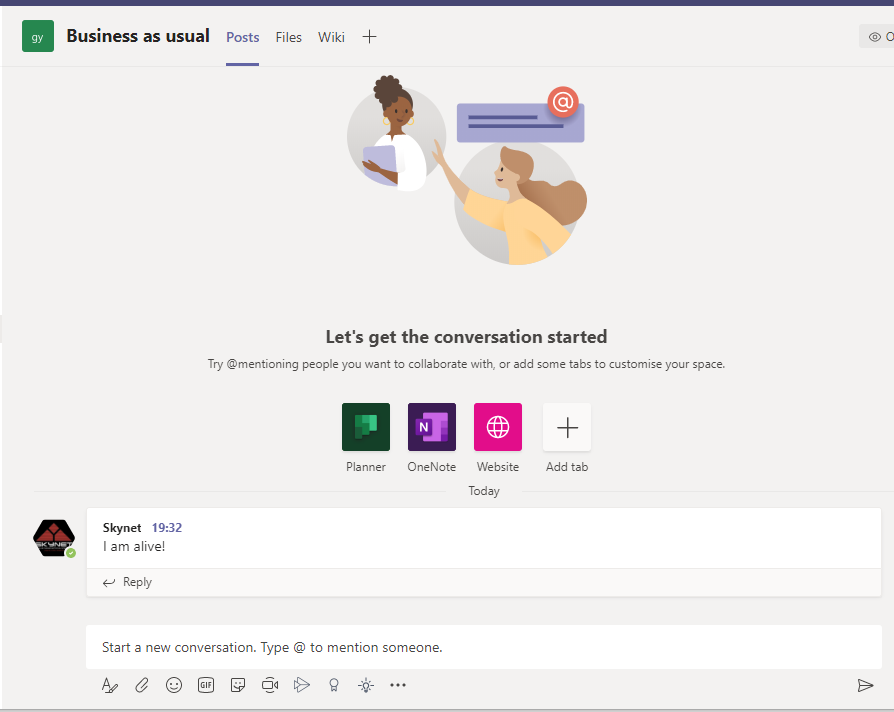The width and height of the screenshot is (894, 712).
Task: Toggle channel watch with the eye icon
Action: pos(876,36)
